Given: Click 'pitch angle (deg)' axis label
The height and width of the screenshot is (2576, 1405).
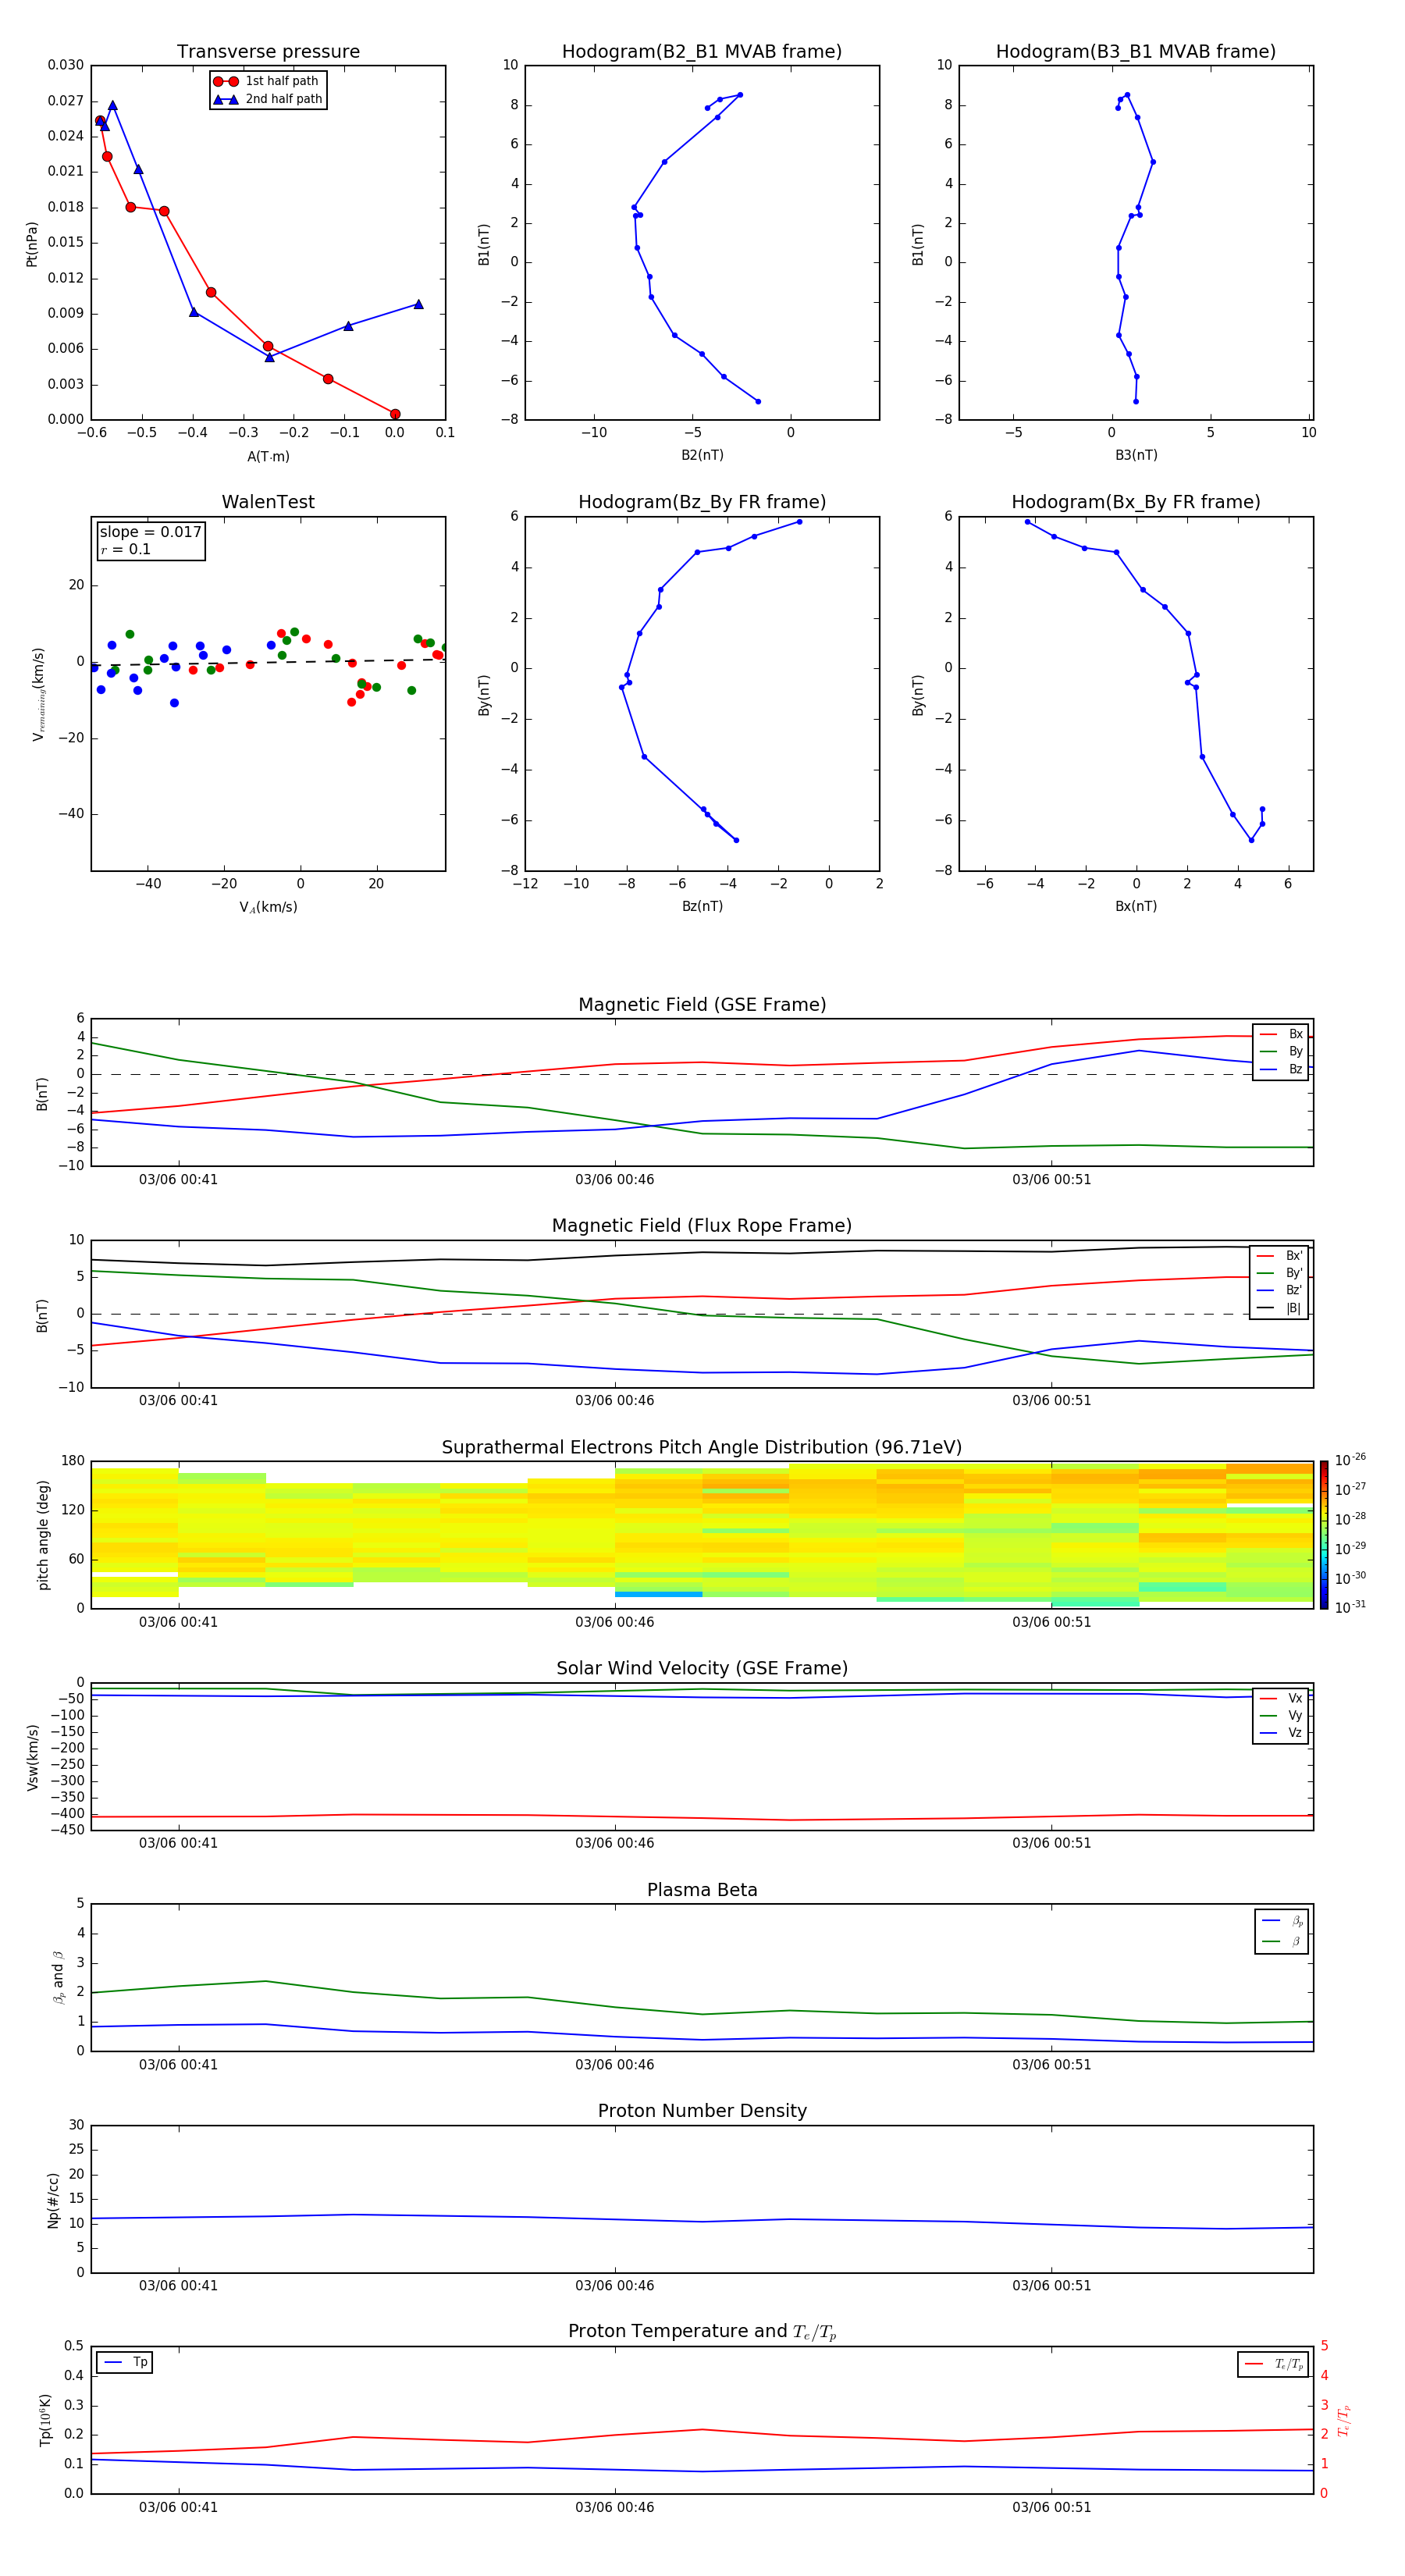Looking at the screenshot, I should tap(43, 1535).
